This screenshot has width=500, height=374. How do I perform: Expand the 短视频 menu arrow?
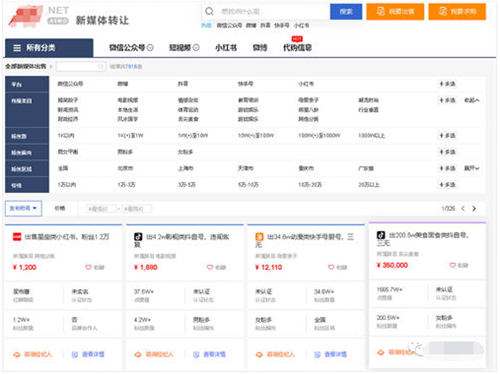tap(196, 48)
